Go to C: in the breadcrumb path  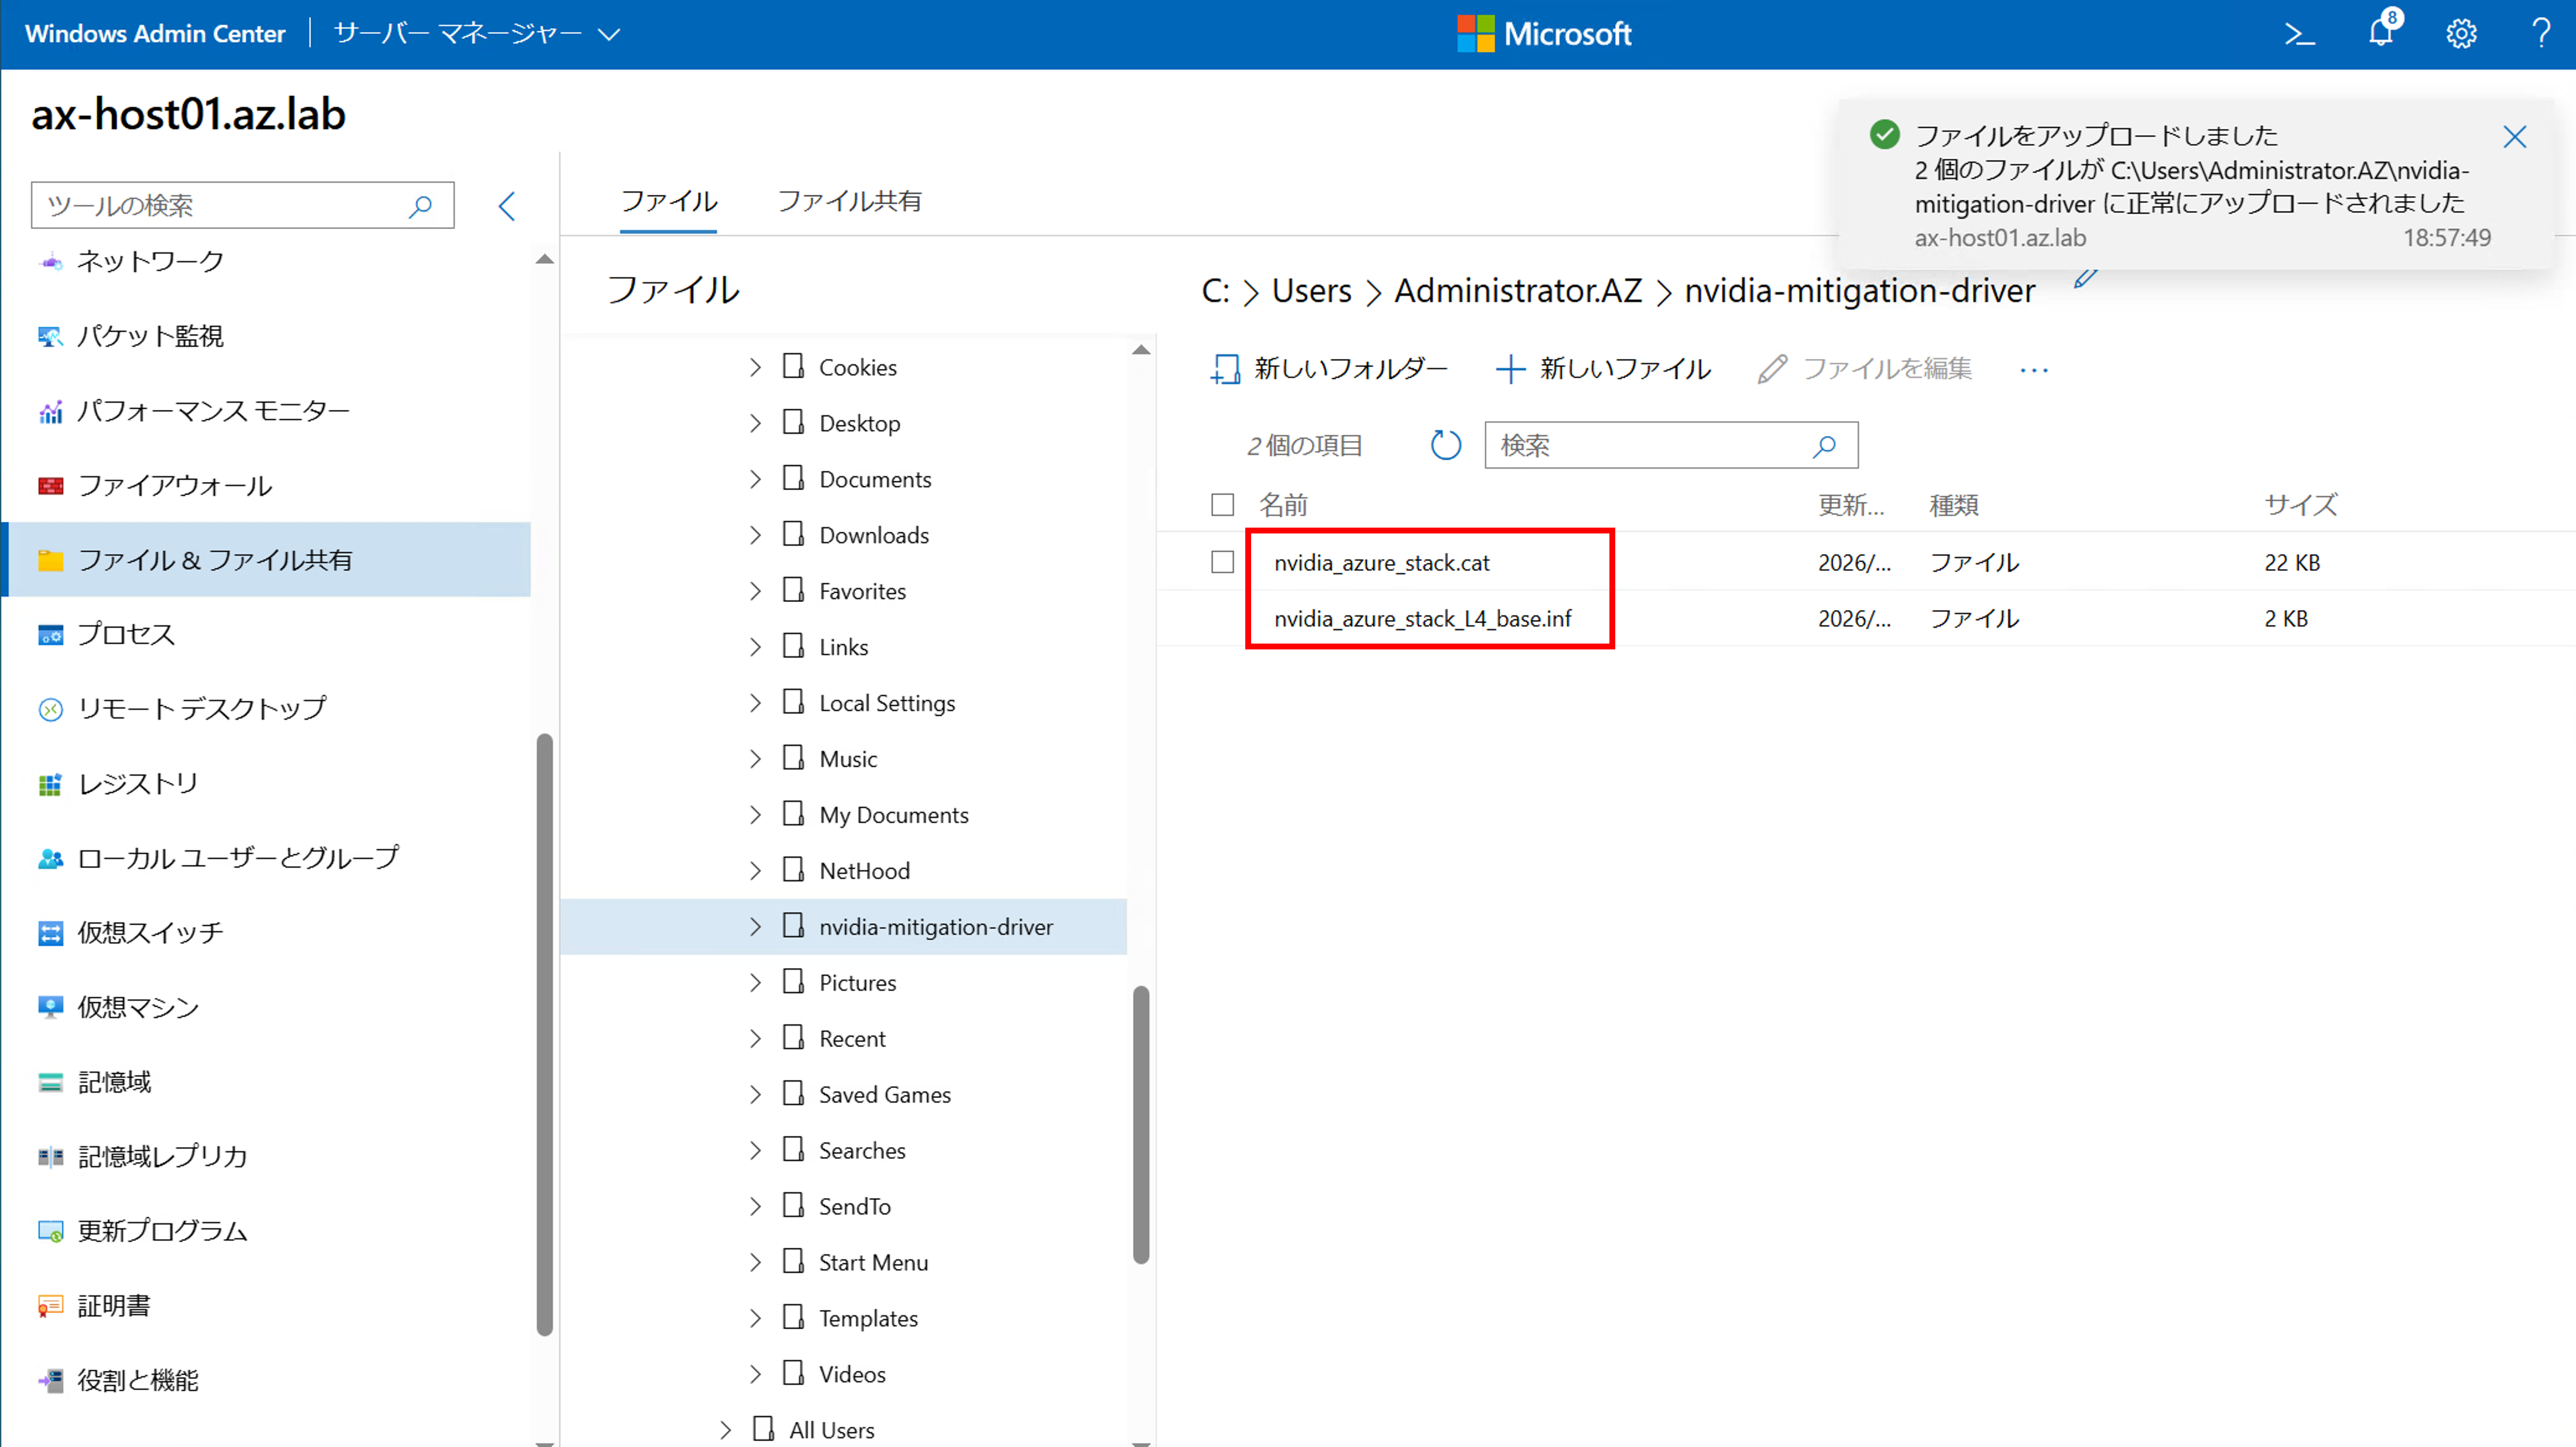click(1215, 291)
